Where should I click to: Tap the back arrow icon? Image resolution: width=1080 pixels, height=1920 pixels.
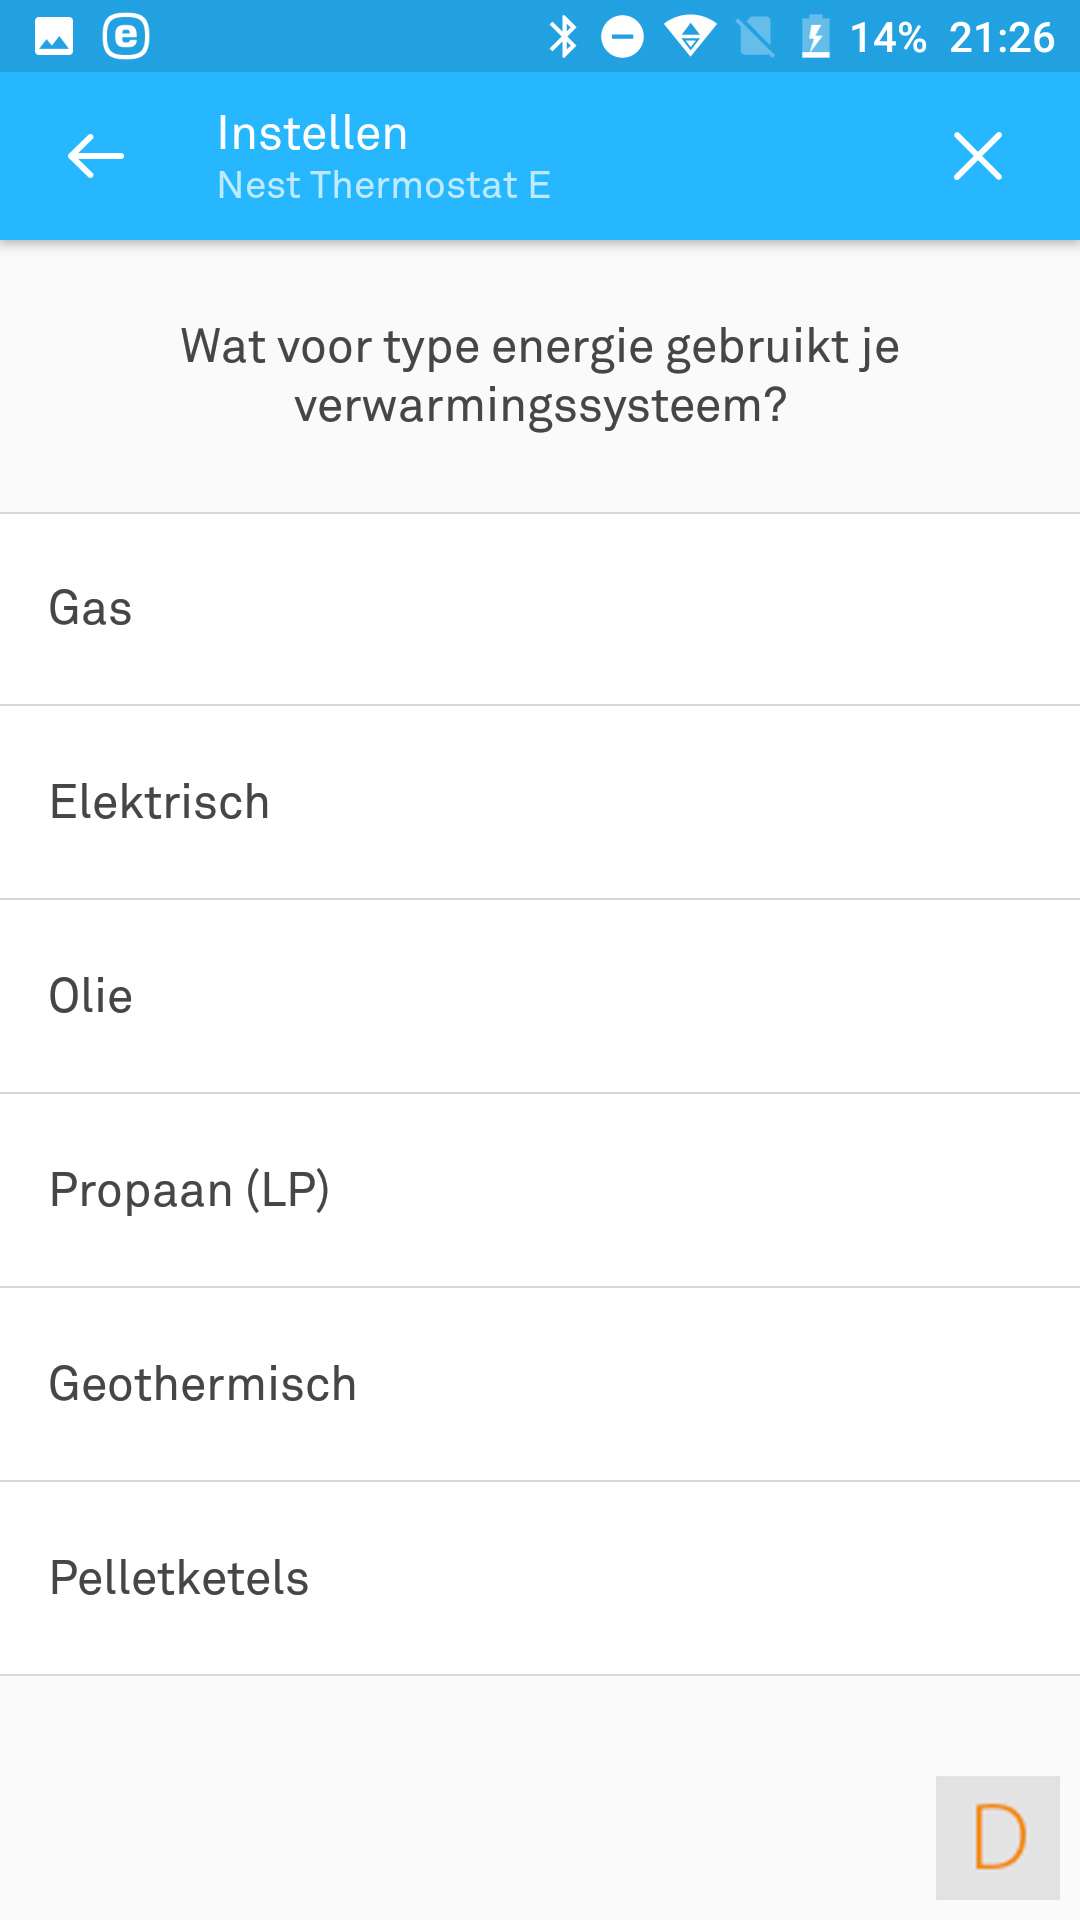click(96, 156)
